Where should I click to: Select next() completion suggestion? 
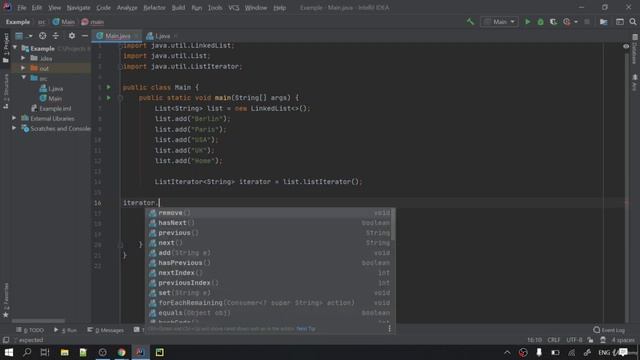[269, 243]
